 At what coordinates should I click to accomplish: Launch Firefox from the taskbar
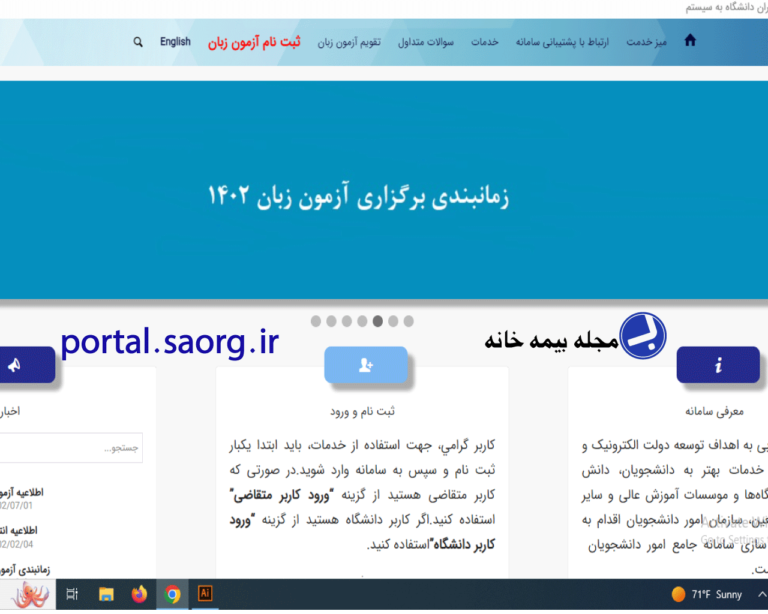(139, 594)
